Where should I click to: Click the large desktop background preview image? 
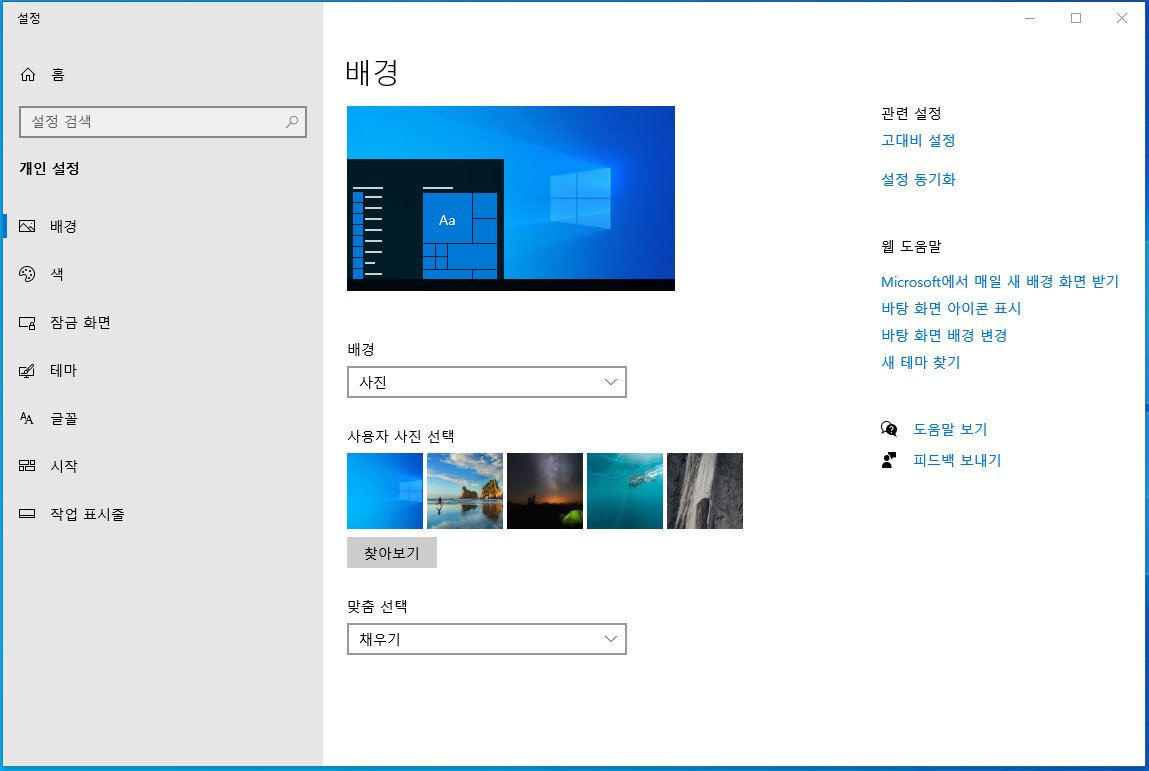coord(511,199)
